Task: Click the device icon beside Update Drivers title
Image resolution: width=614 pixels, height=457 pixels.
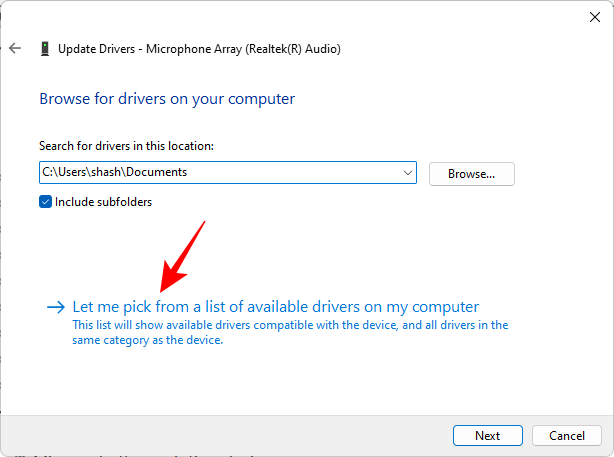Action: [45, 49]
